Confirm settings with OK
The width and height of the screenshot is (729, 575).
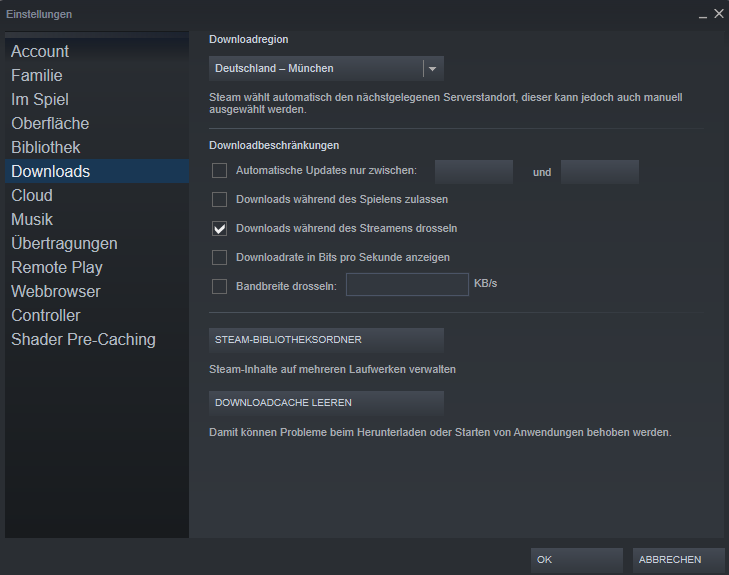coord(577,560)
